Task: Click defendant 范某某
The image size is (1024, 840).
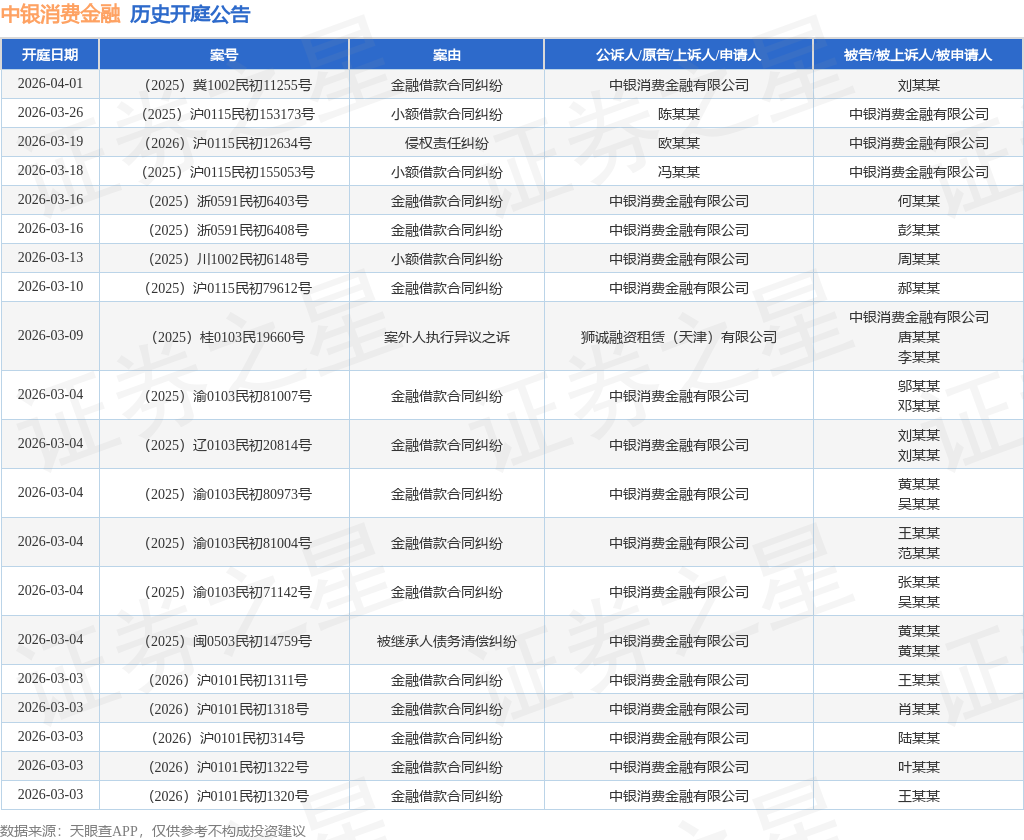Action: [918, 553]
